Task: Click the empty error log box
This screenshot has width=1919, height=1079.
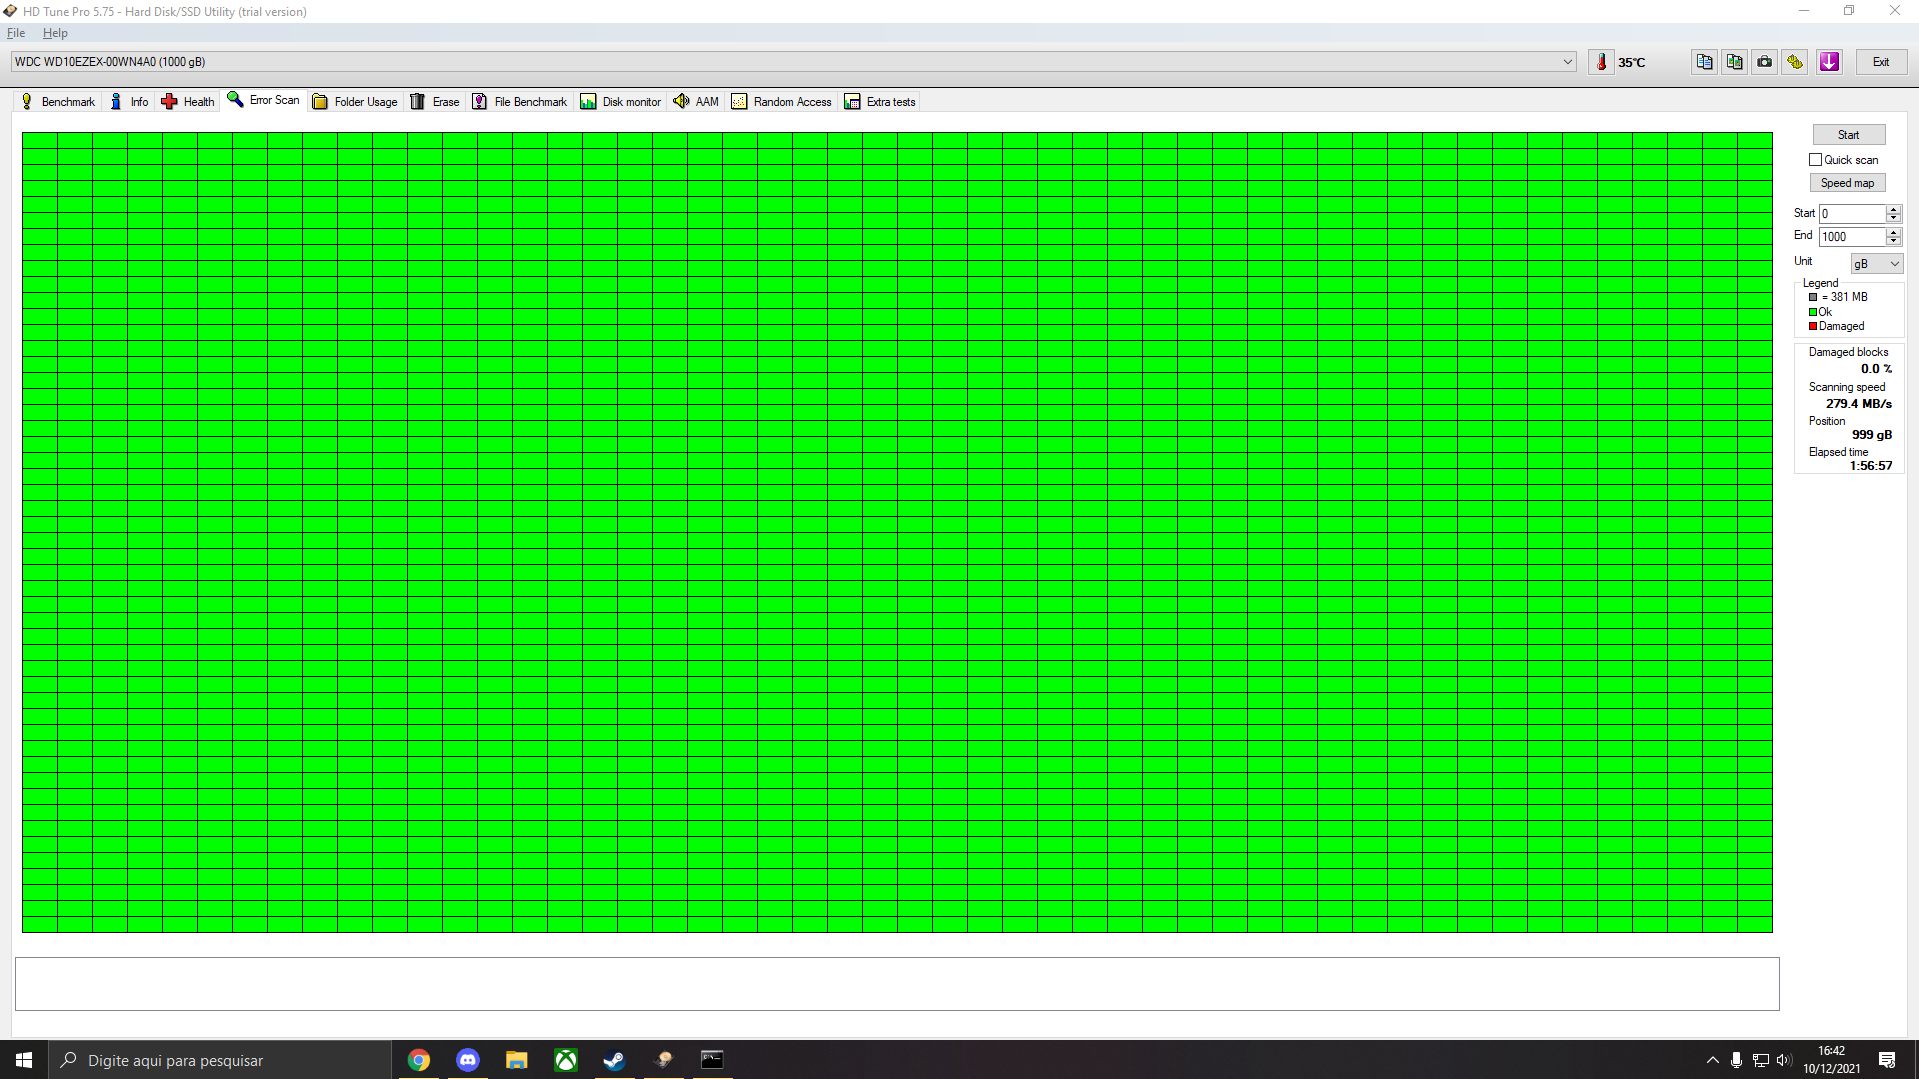Action: click(x=897, y=984)
